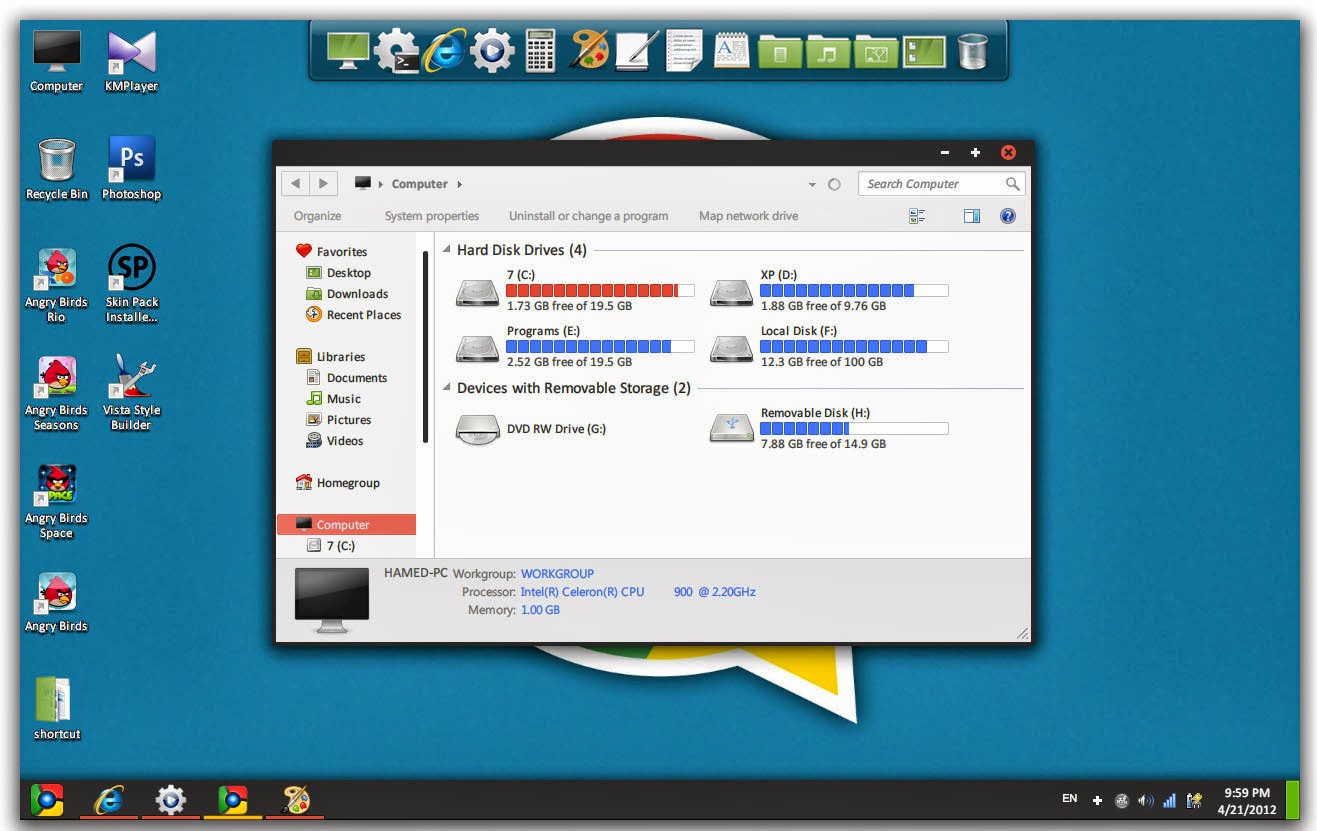Click the Search Computer field
Image resolution: width=1317 pixels, height=831 pixels.
pos(941,184)
